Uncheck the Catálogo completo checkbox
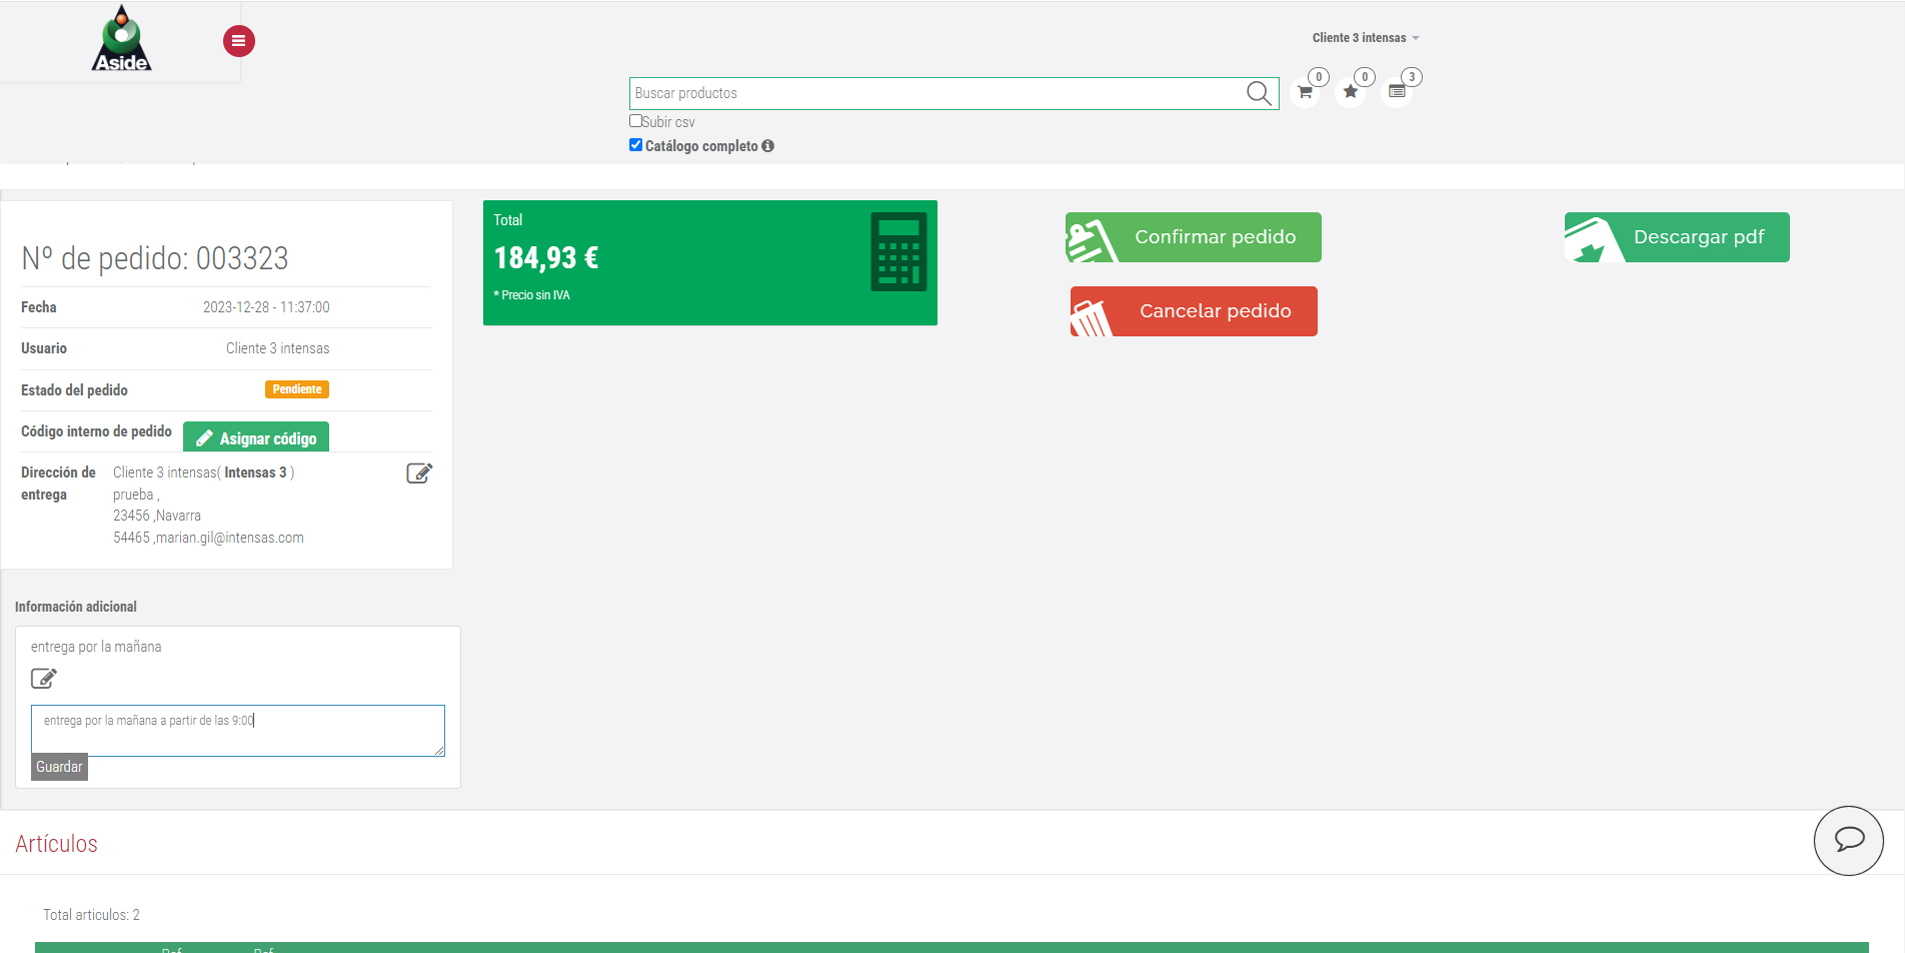1905x953 pixels. click(635, 145)
